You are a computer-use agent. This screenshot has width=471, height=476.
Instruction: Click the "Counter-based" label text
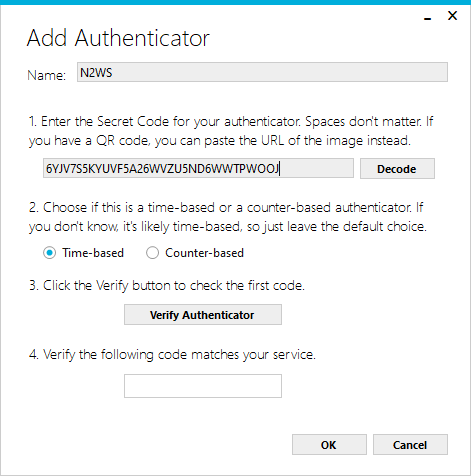[x=205, y=253]
